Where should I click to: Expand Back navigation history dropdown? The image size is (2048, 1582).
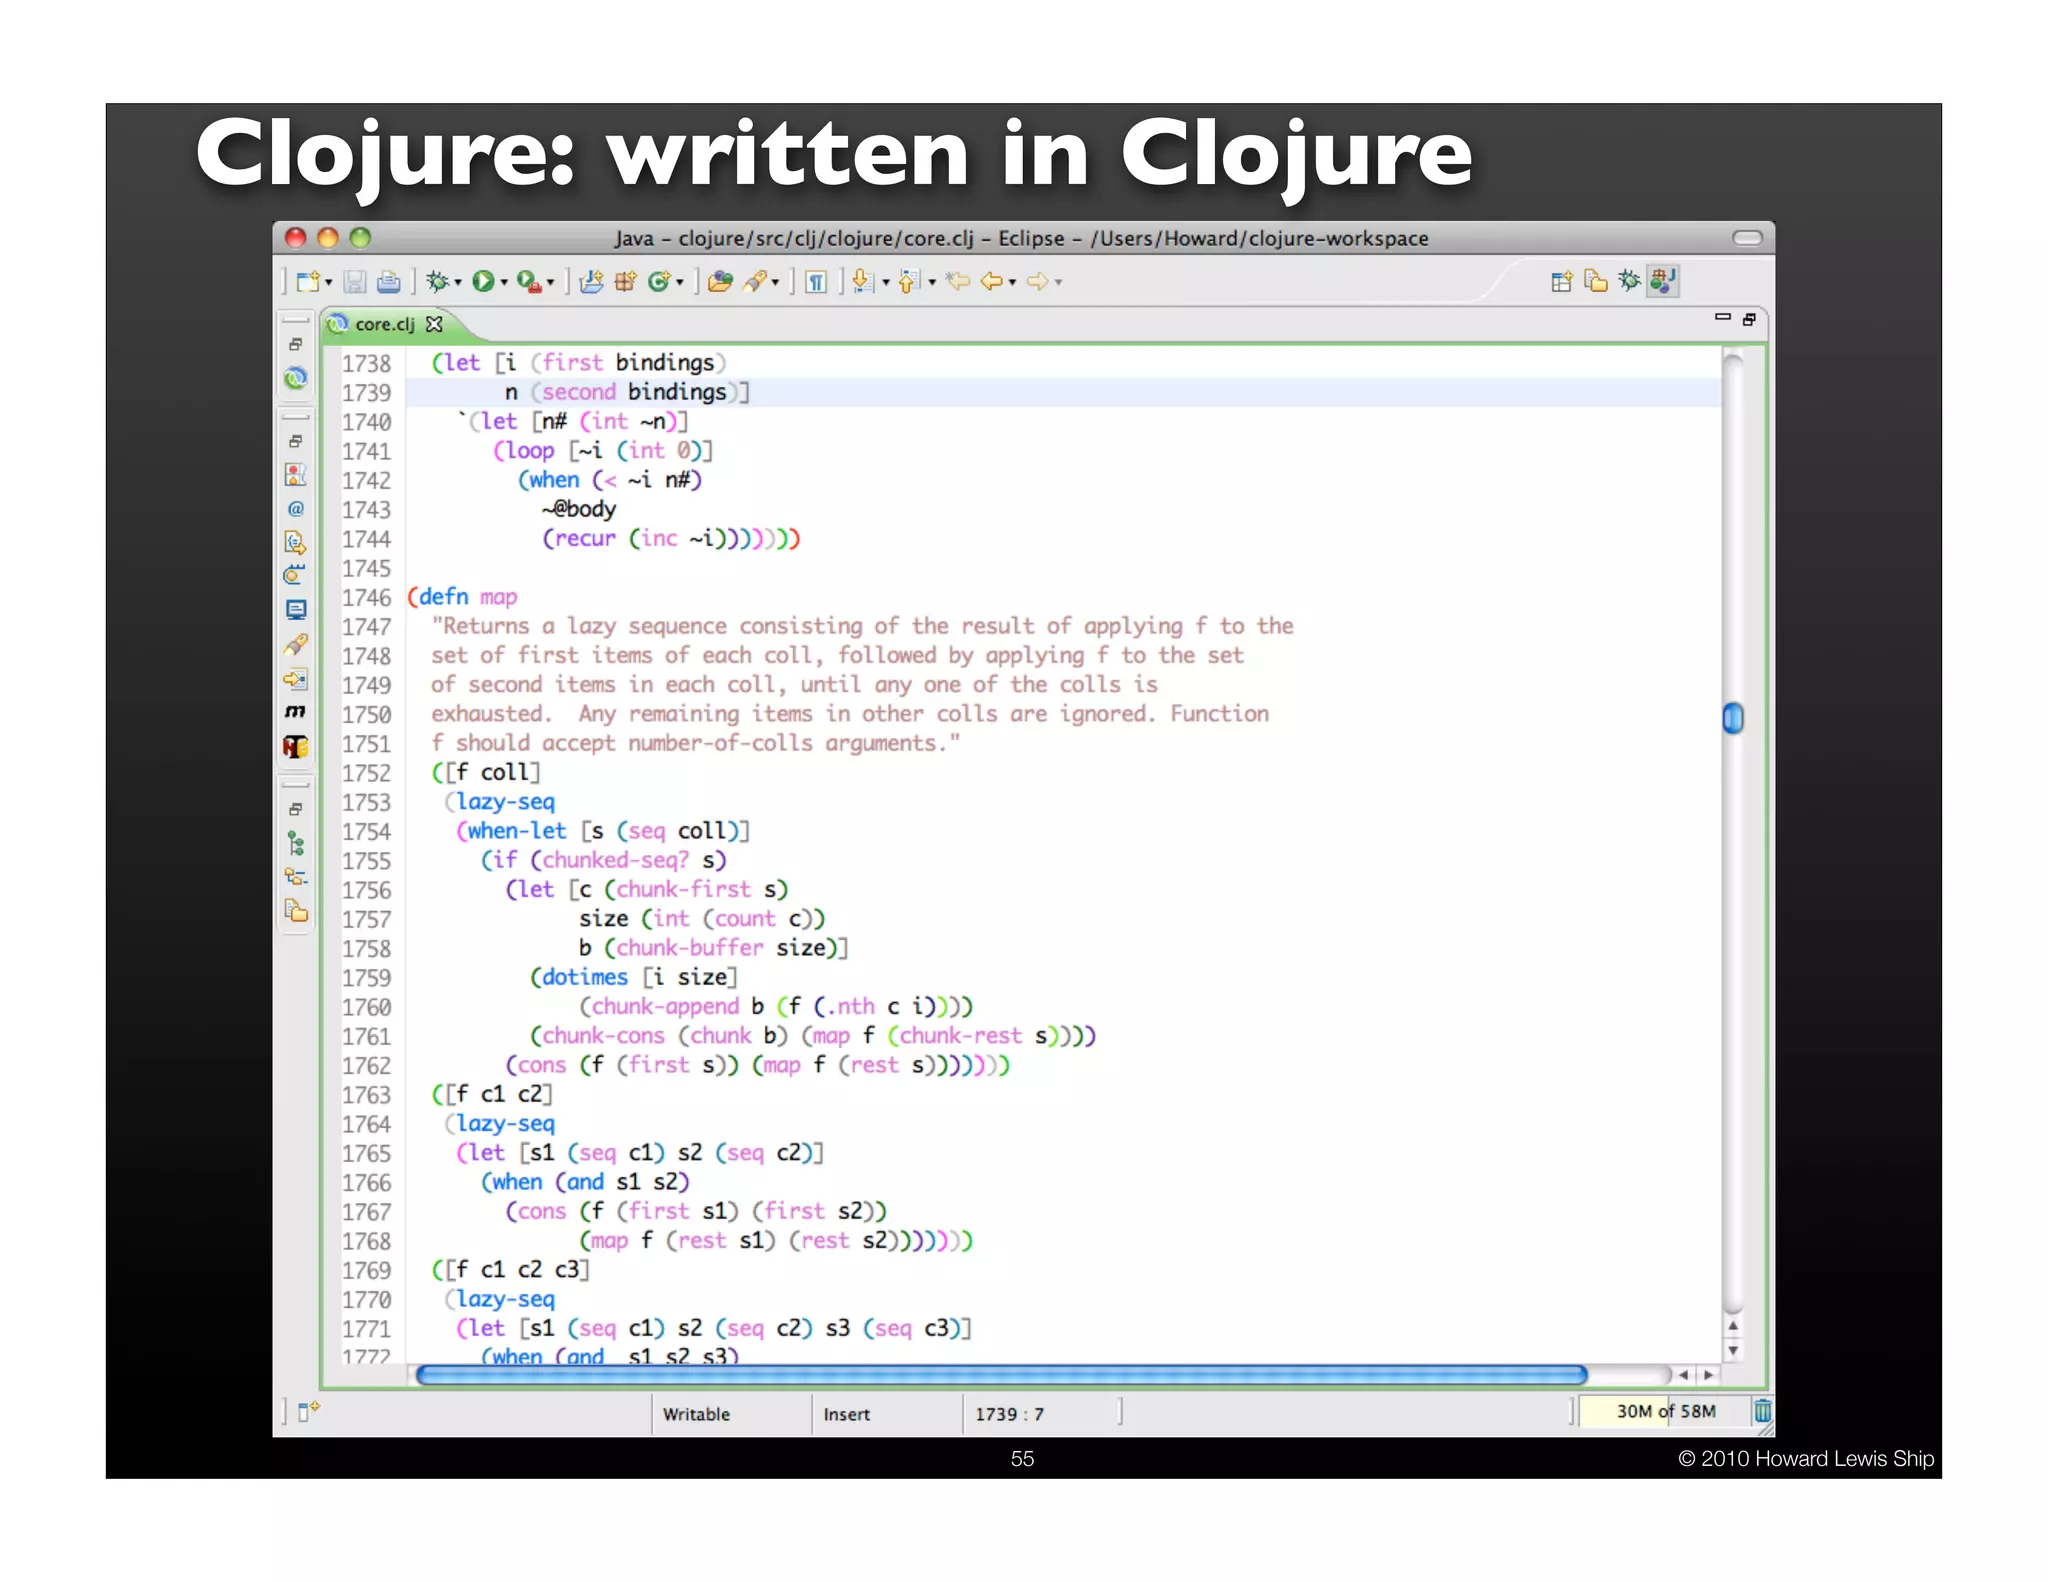pos(1013,283)
